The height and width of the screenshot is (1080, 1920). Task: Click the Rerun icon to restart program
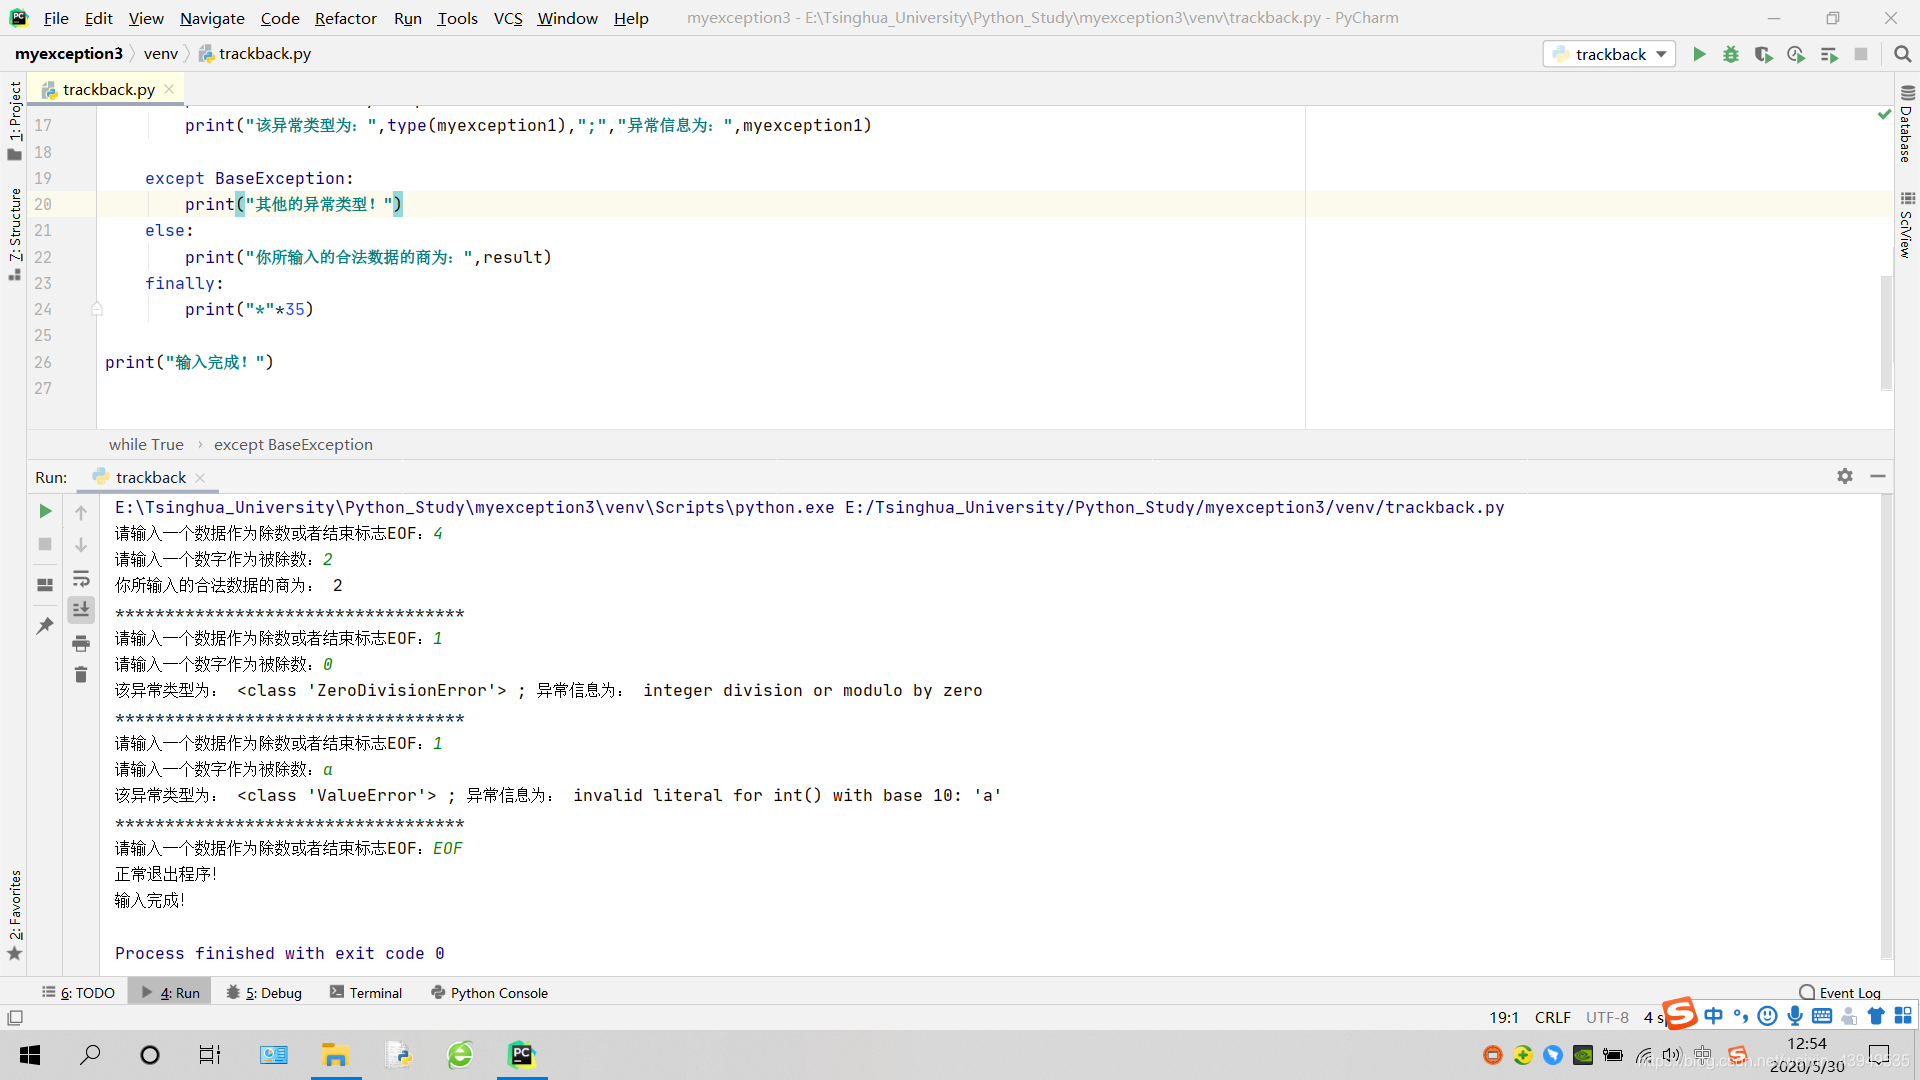coord(45,512)
